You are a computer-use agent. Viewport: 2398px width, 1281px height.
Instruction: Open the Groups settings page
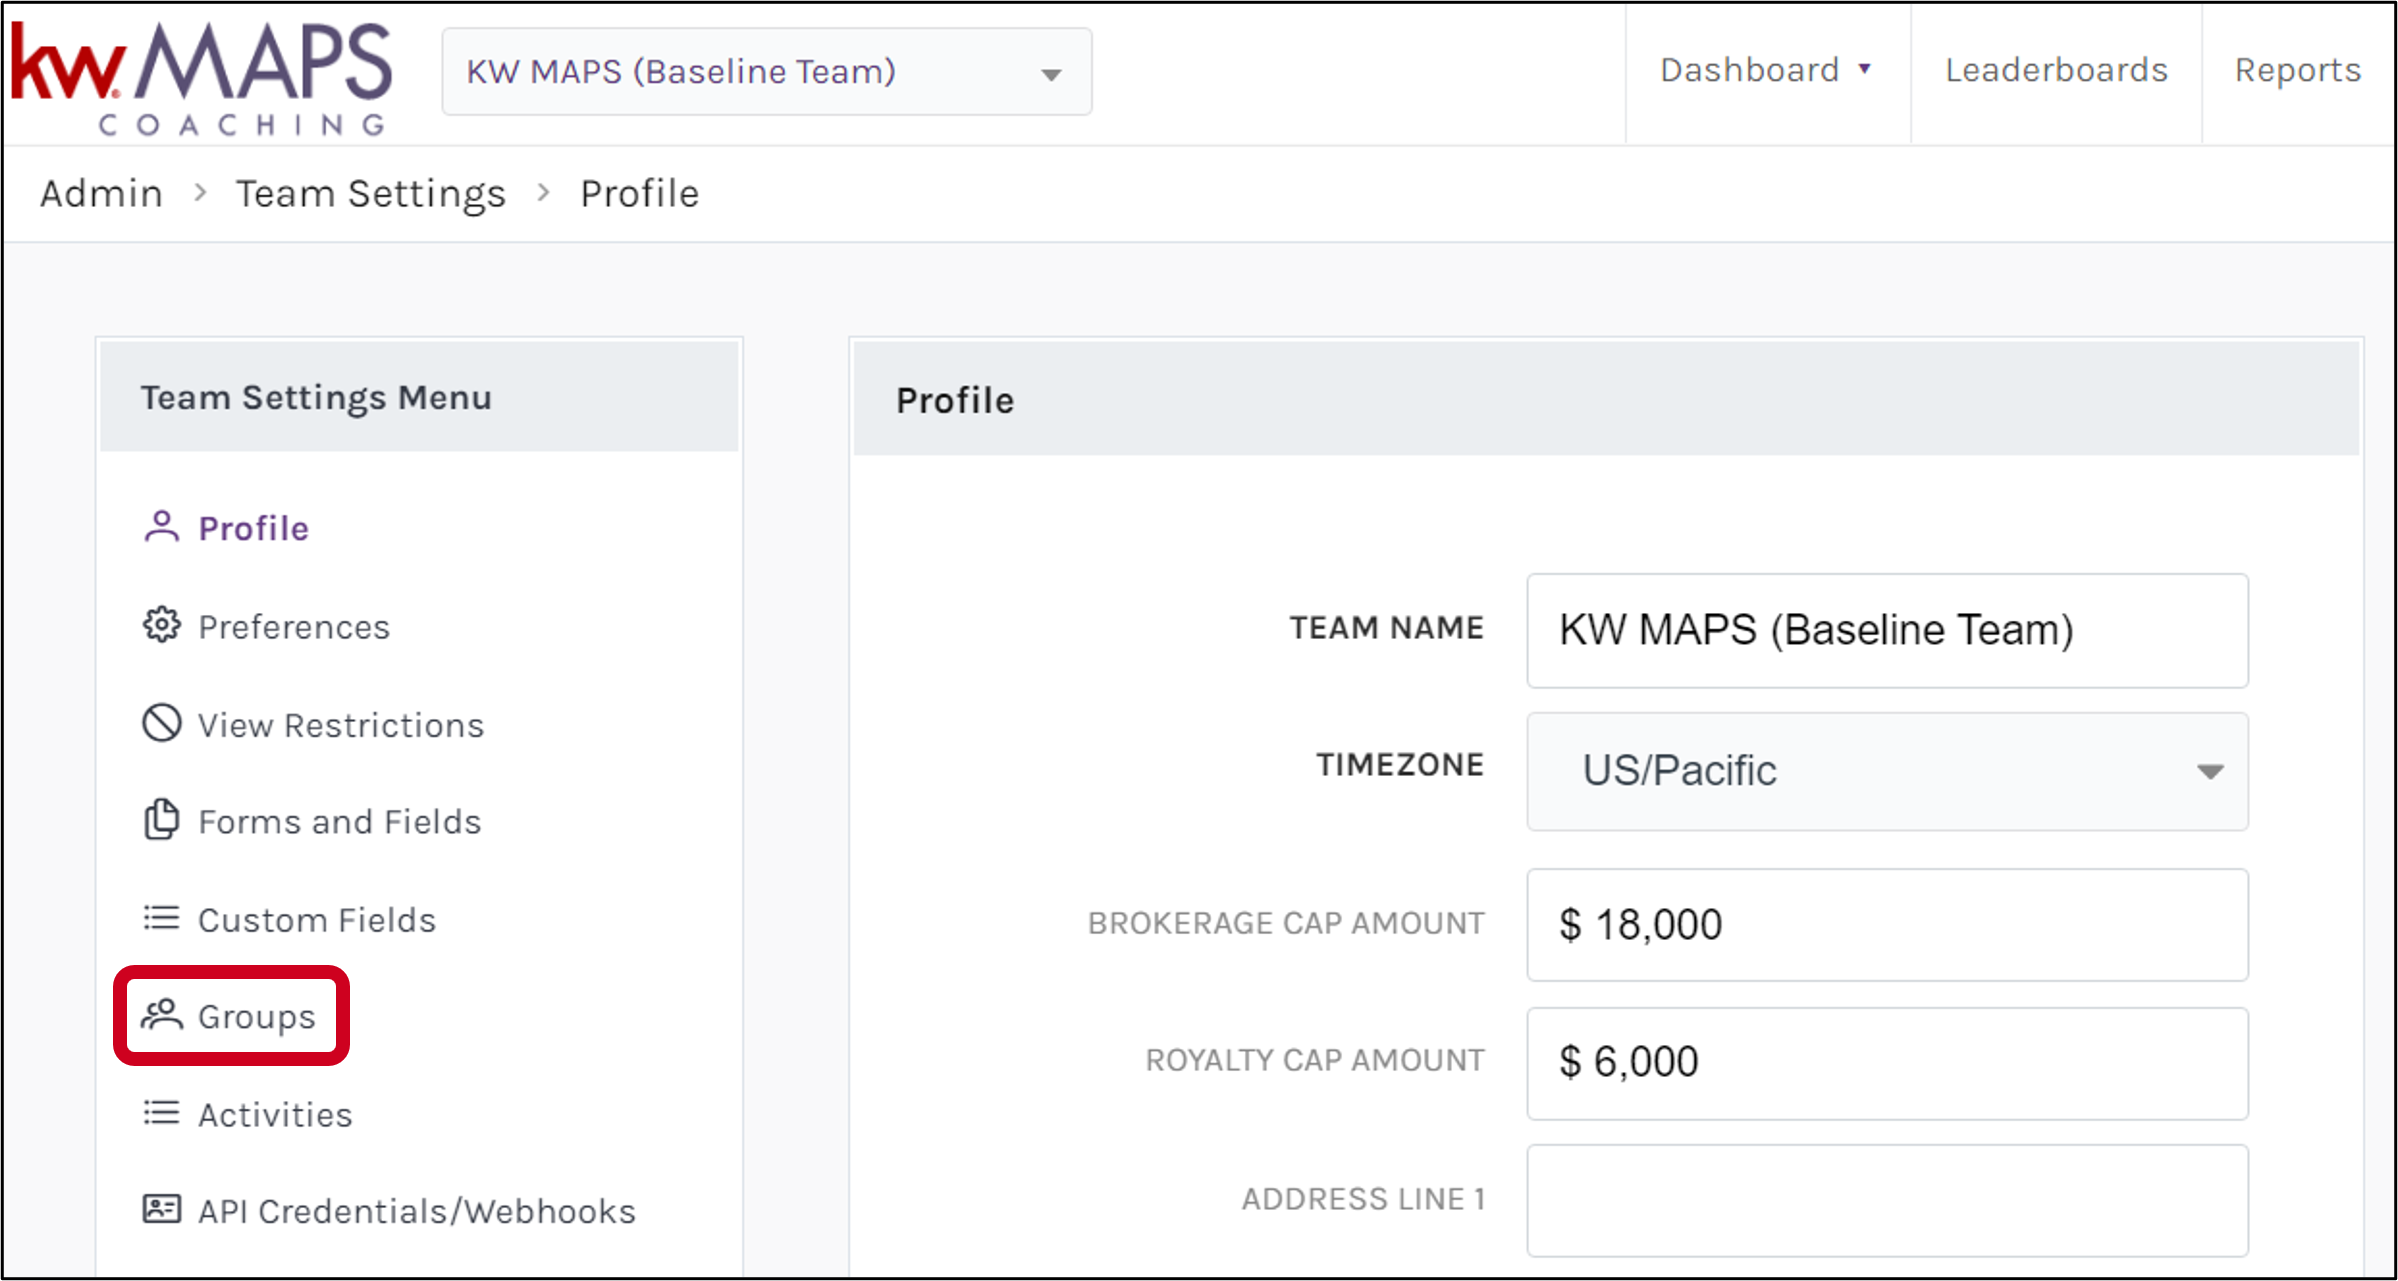257,1016
